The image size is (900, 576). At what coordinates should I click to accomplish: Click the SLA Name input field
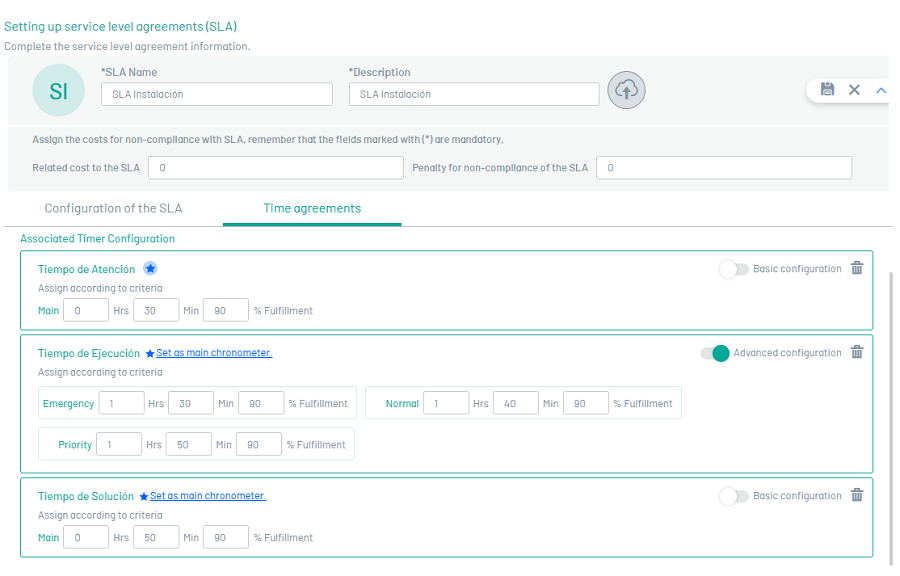pyautogui.click(x=216, y=94)
